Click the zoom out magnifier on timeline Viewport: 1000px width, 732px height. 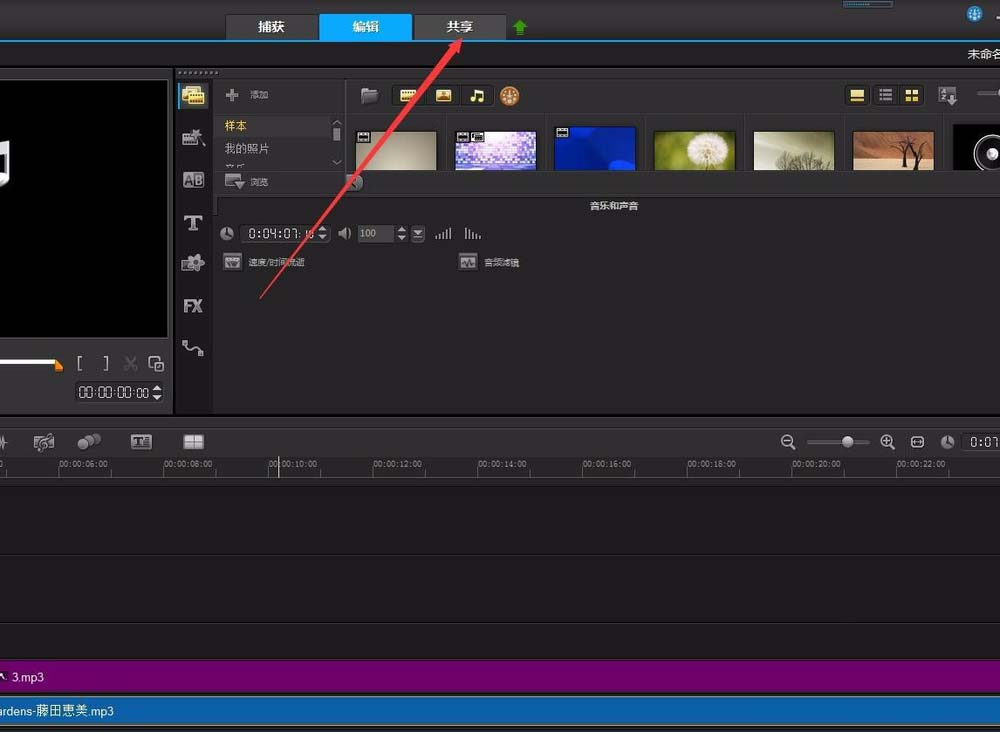788,442
